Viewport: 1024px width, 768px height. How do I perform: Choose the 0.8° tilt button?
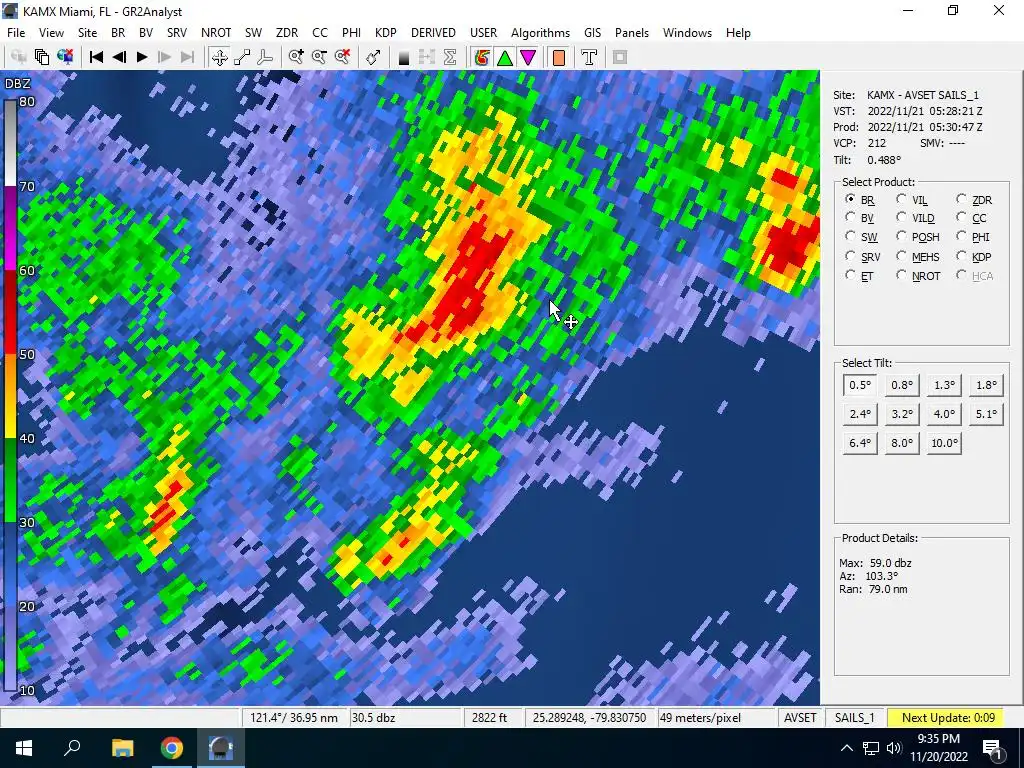coord(902,385)
